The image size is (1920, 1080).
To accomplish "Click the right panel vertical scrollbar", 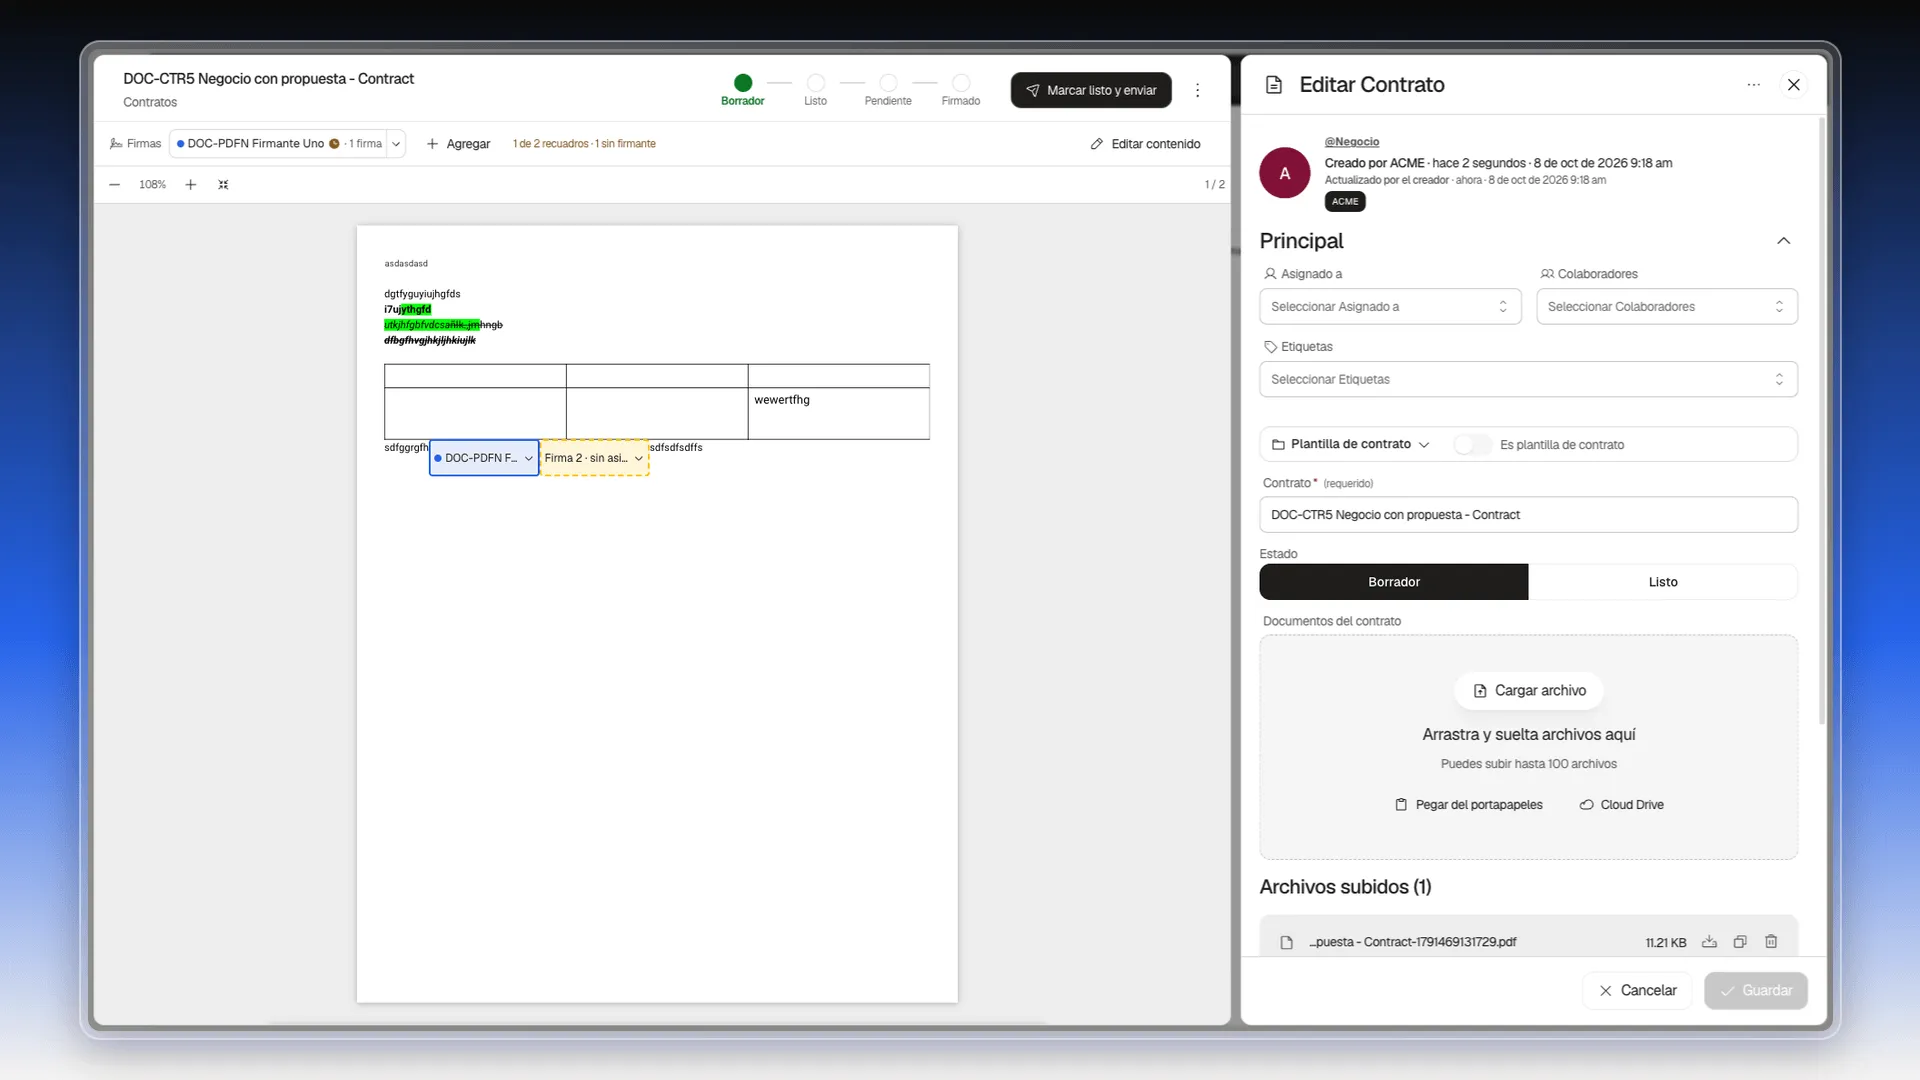I will click(x=1821, y=420).
